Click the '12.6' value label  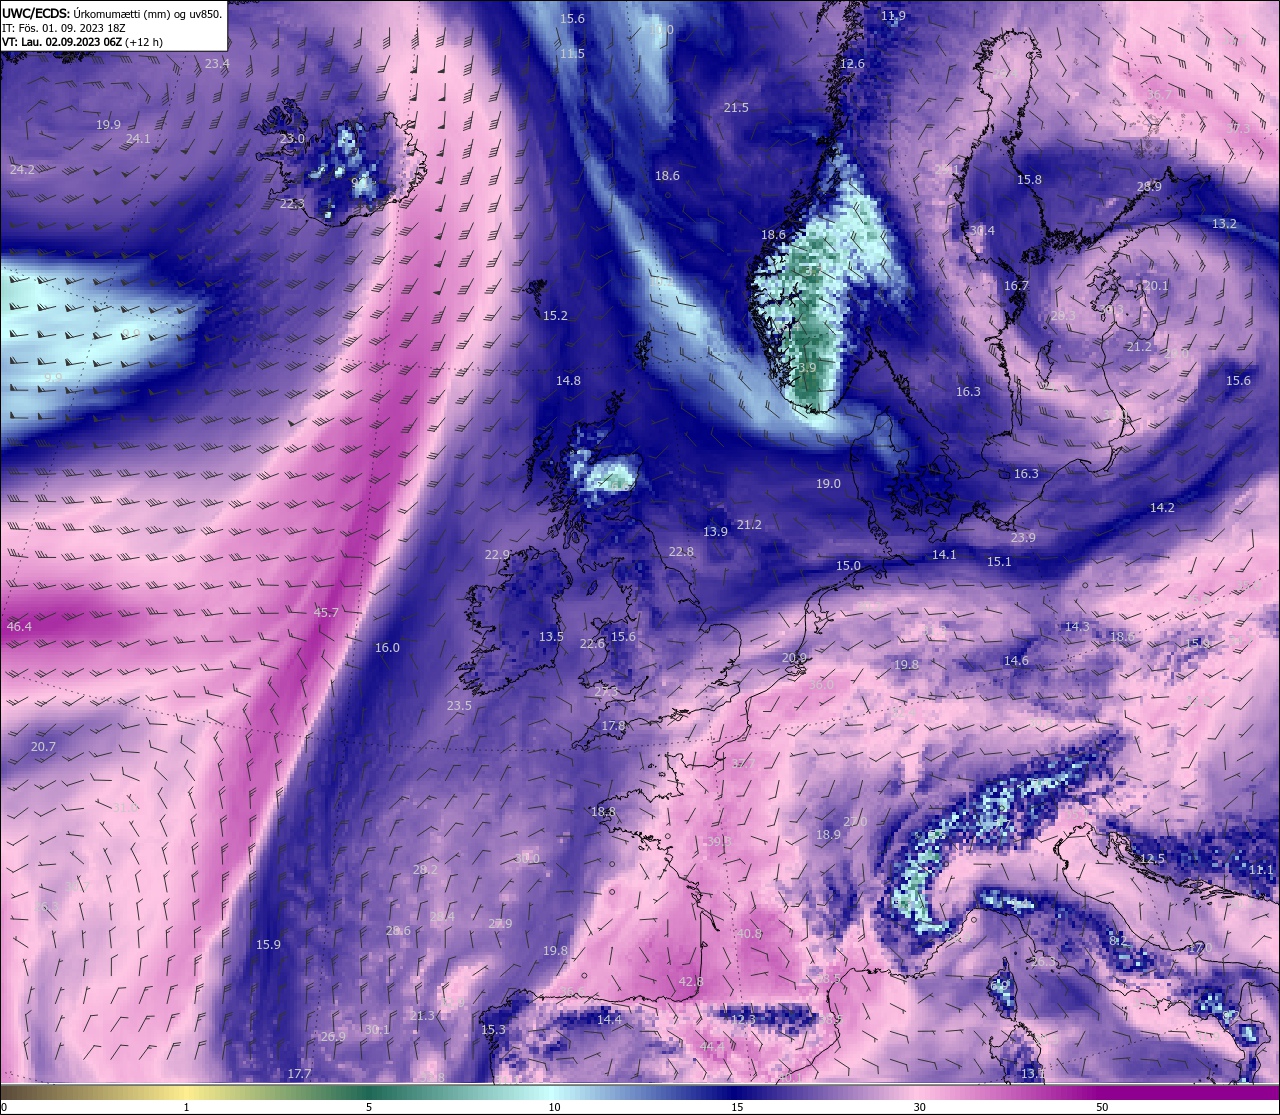[x=852, y=64]
